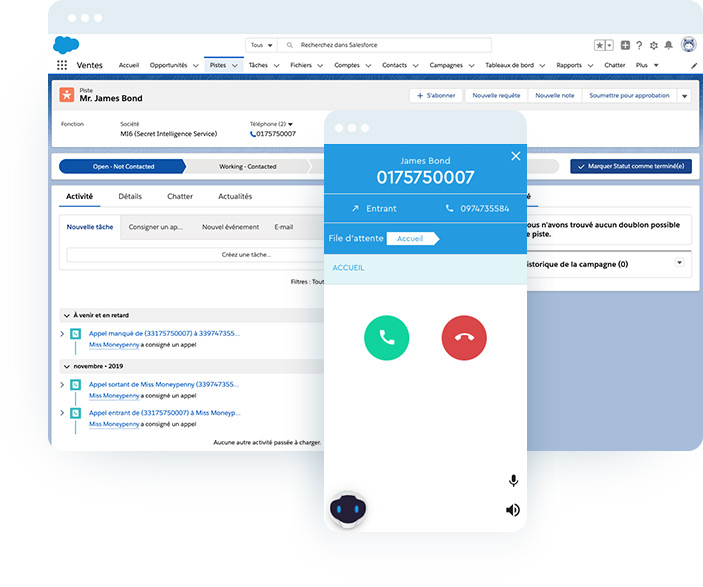Open the Tous search scope dropdown
Screen dimensions: 703x587
coord(261,45)
